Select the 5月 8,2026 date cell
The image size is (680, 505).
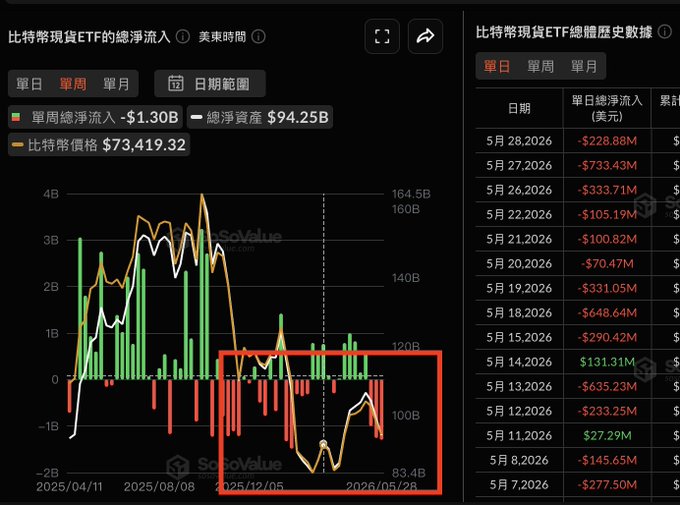click(x=519, y=460)
